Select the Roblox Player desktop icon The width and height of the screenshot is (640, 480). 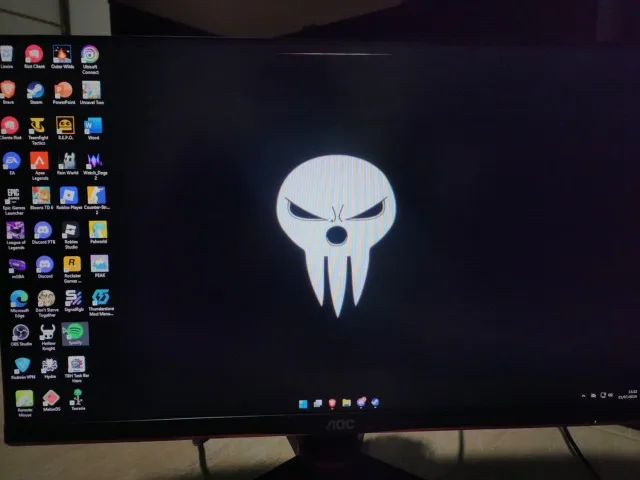69,198
